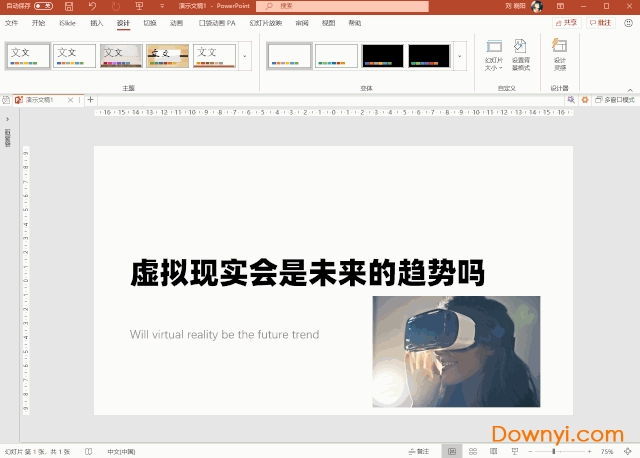Click the VR headset image on slide
The width and height of the screenshot is (640, 458).
pyautogui.click(x=456, y=351)
